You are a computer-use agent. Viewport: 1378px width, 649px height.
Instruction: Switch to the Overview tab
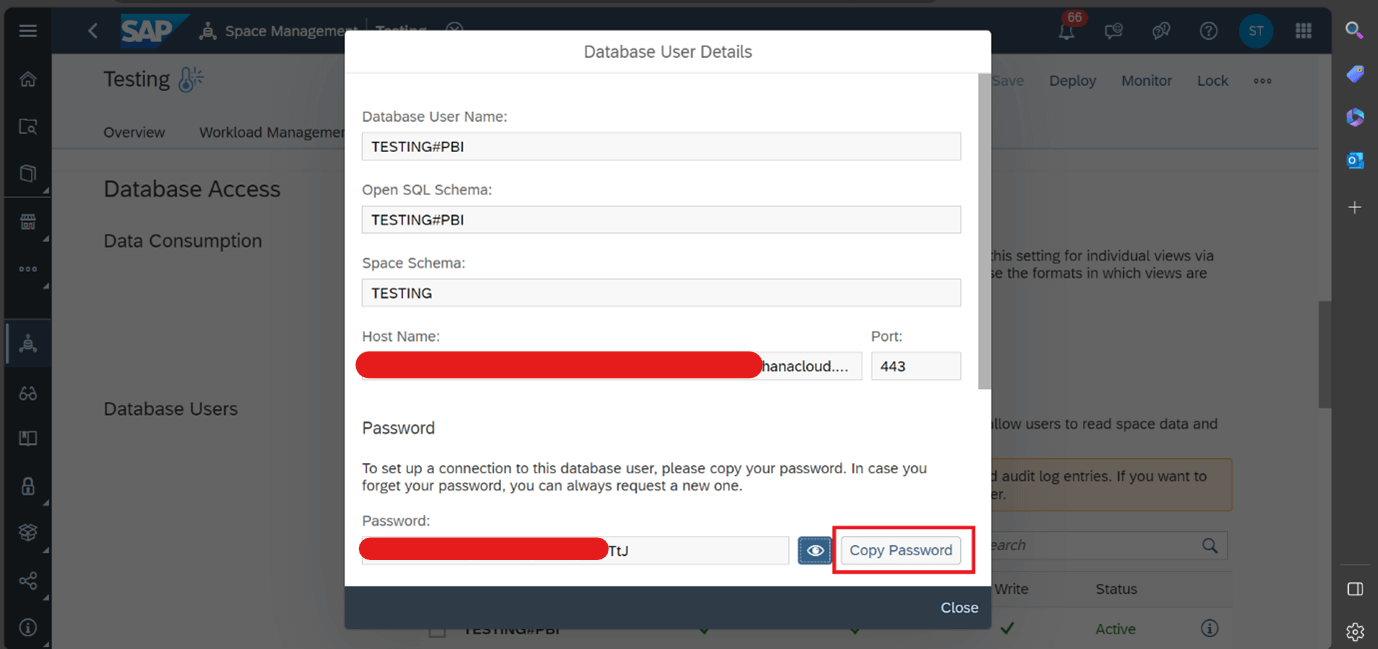[x=134, y=132]
